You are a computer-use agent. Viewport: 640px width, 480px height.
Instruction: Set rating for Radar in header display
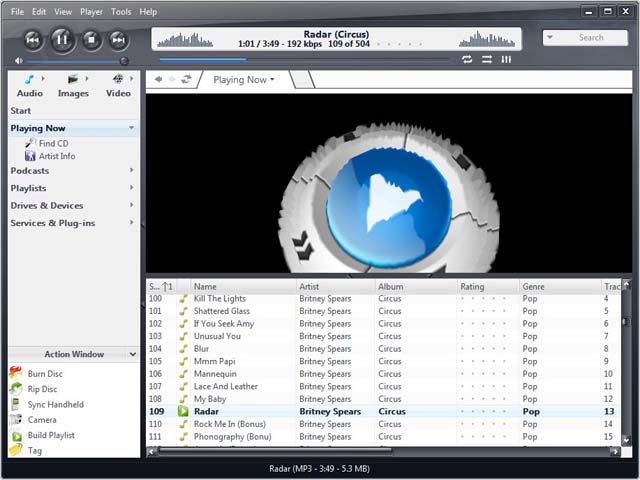pos(399,44)
